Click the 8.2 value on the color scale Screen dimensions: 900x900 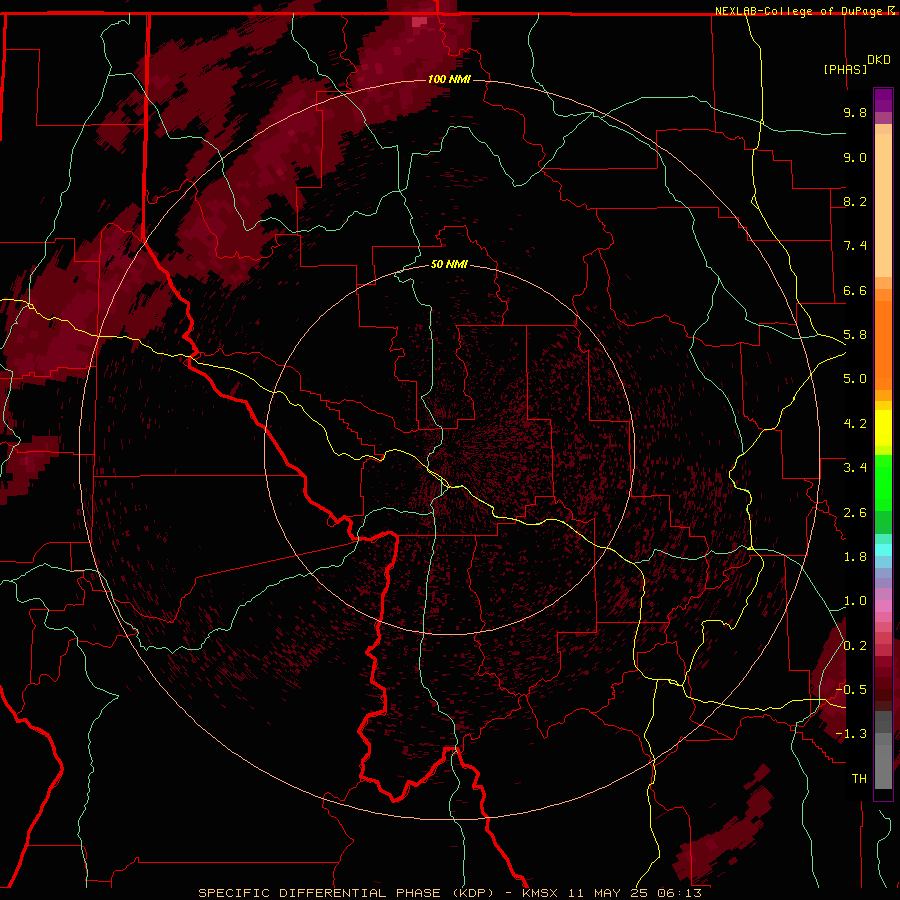point(855,201)
